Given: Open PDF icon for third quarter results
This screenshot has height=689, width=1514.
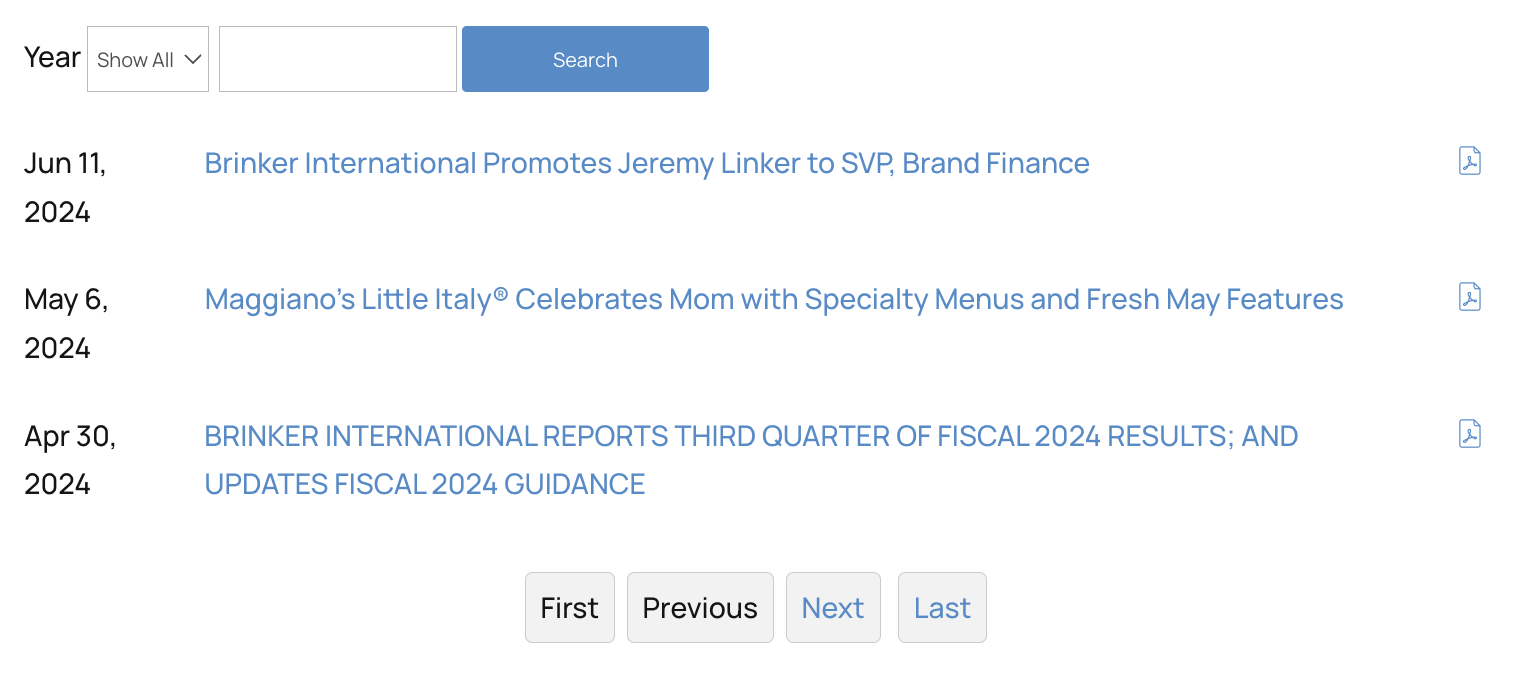Looking at the screenshot, I should 1469,433.
